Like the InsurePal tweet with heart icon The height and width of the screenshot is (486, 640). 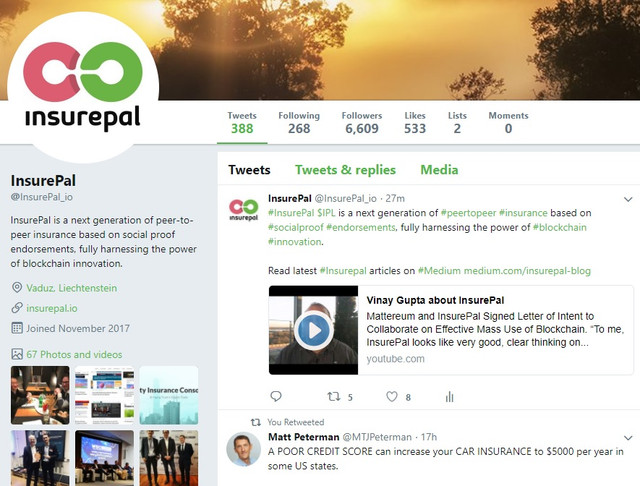pos(392,396)
